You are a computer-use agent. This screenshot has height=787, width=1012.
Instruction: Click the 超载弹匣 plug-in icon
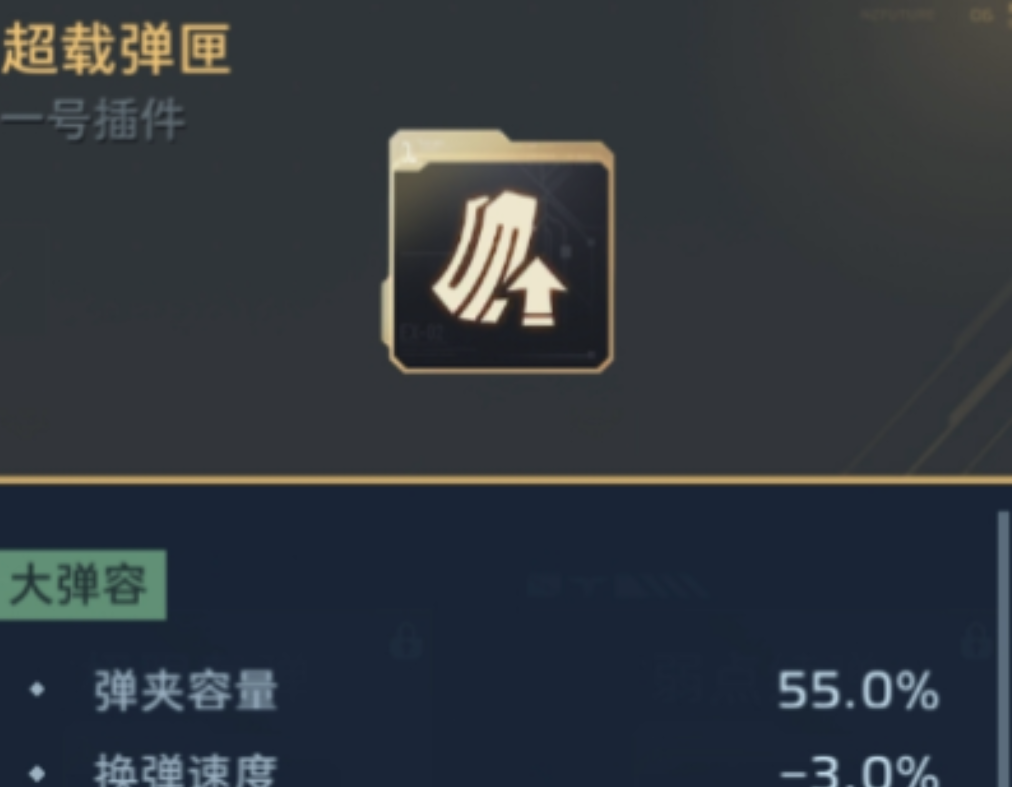498,251
